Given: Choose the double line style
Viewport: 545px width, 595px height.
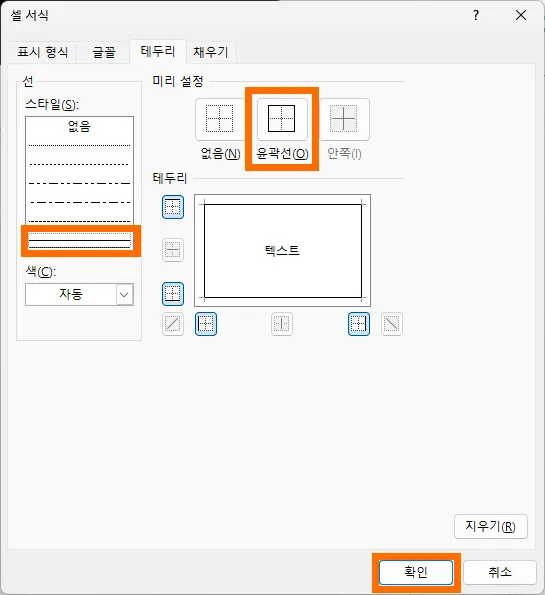Looking at the screenshot, I should pos(79,241).
